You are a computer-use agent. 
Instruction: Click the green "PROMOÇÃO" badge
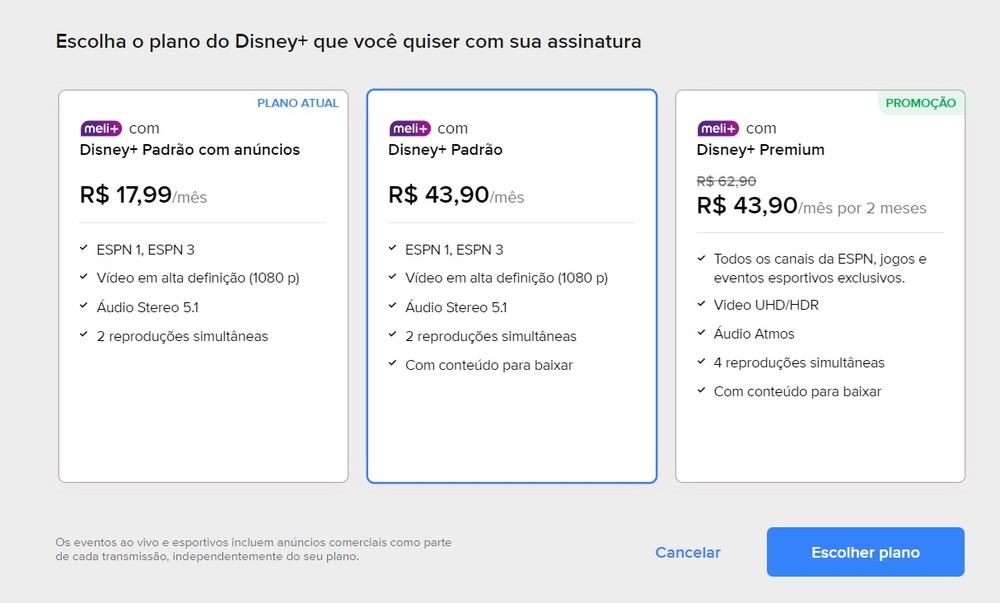coord(921,103)
